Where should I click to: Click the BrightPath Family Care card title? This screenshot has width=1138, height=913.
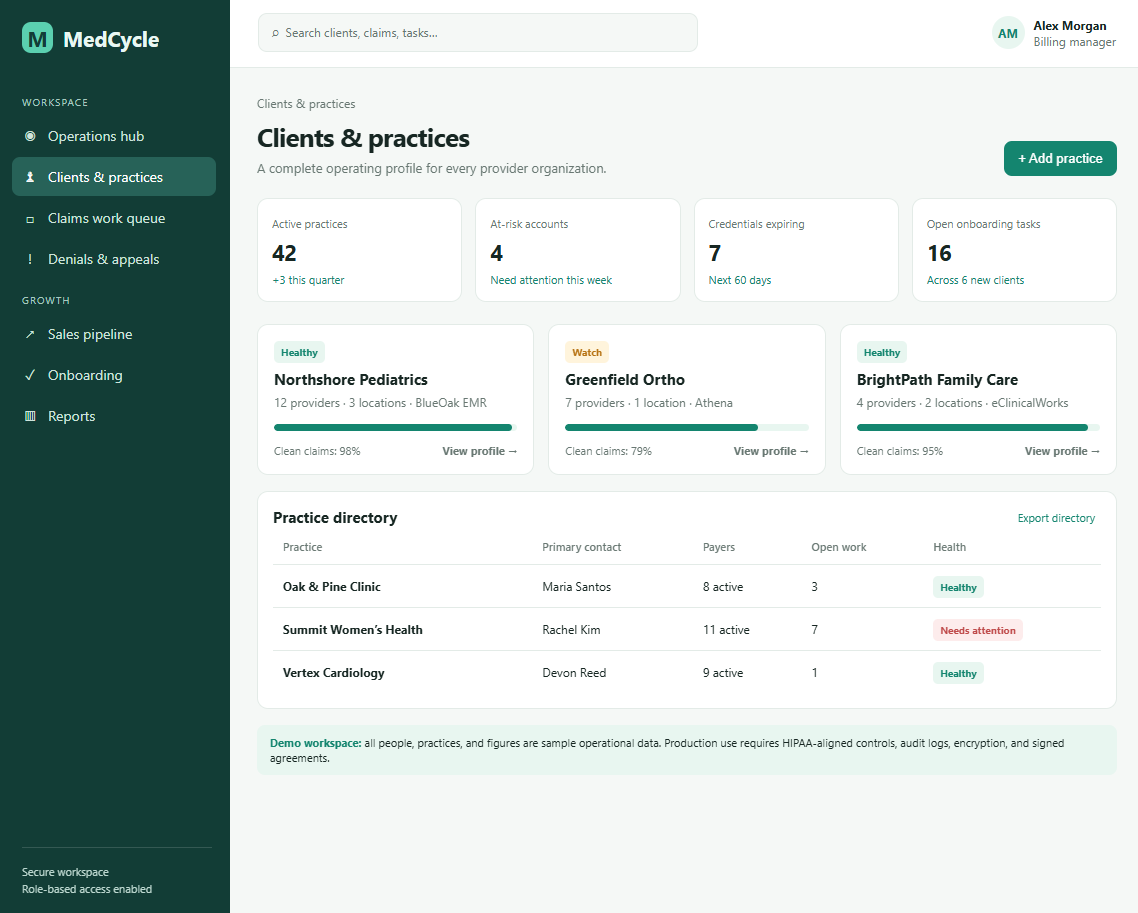[x=937, y=380]
